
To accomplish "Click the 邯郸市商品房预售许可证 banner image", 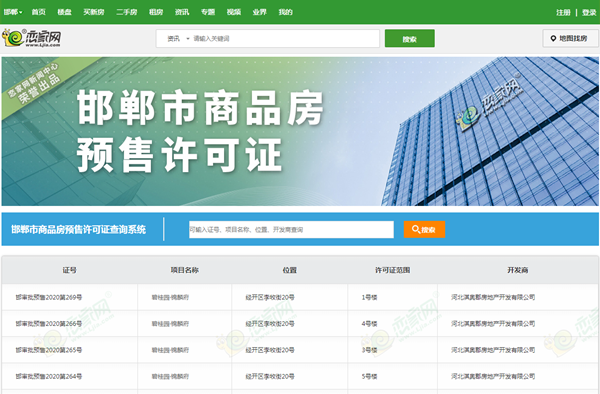I will point(300,131).
